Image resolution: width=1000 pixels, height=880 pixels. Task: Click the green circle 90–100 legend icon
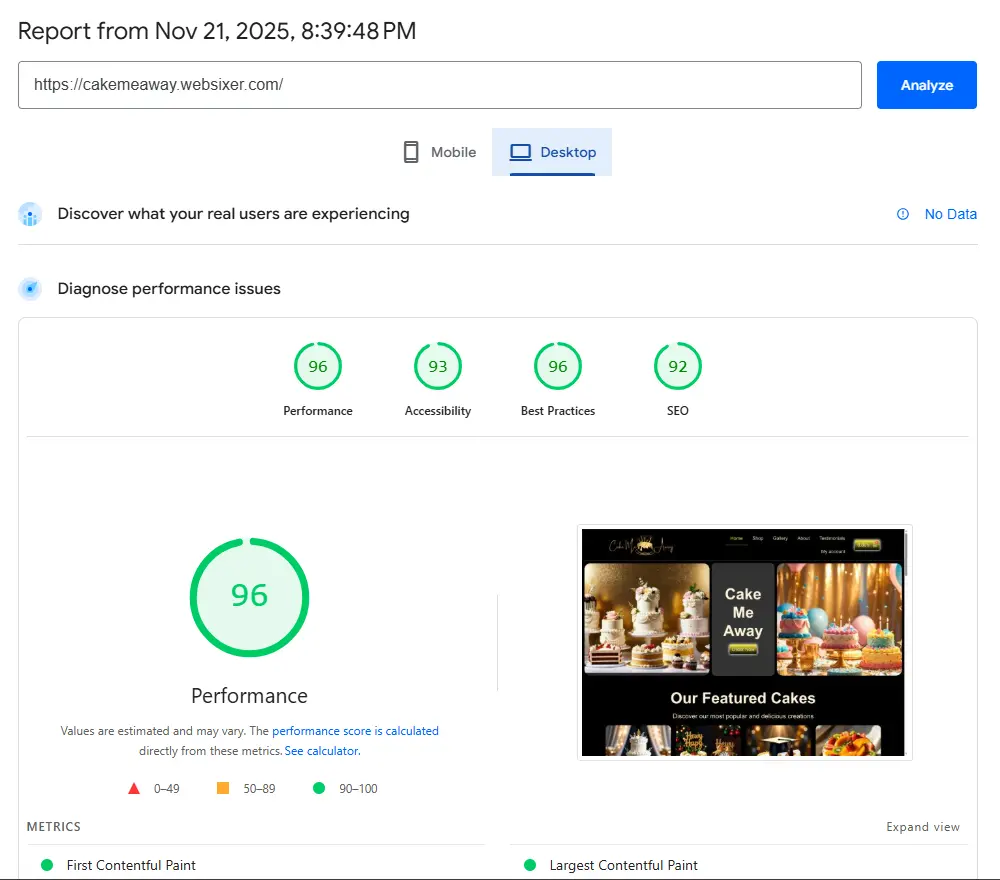(319, 788)
